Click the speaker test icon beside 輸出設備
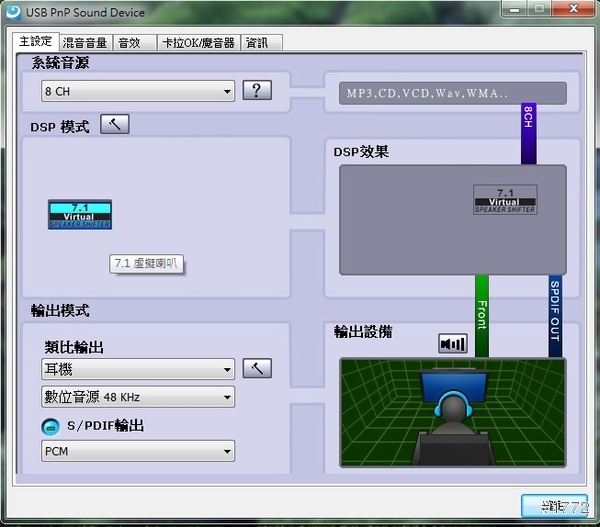The image size is (600, 527). point(452,344)
